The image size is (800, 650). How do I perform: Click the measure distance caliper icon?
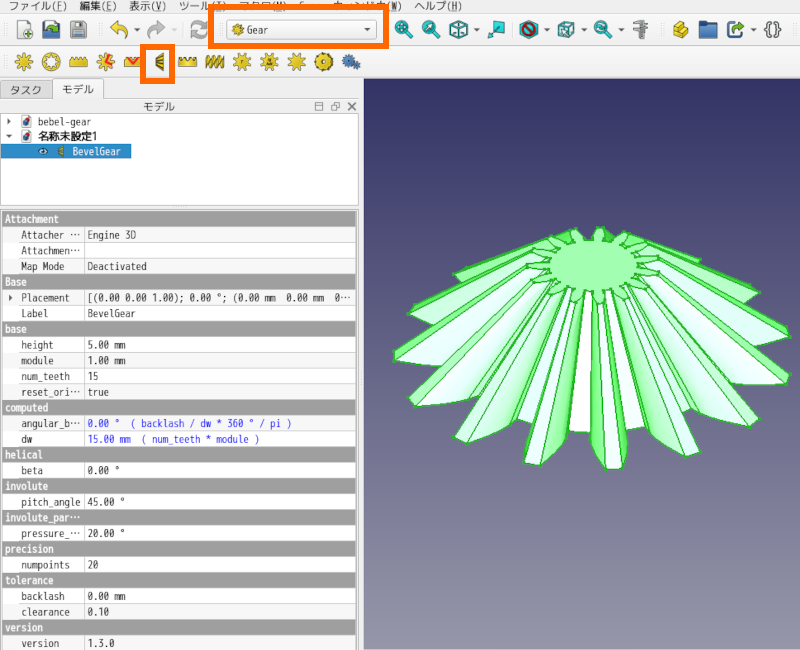tap(636, 29)
